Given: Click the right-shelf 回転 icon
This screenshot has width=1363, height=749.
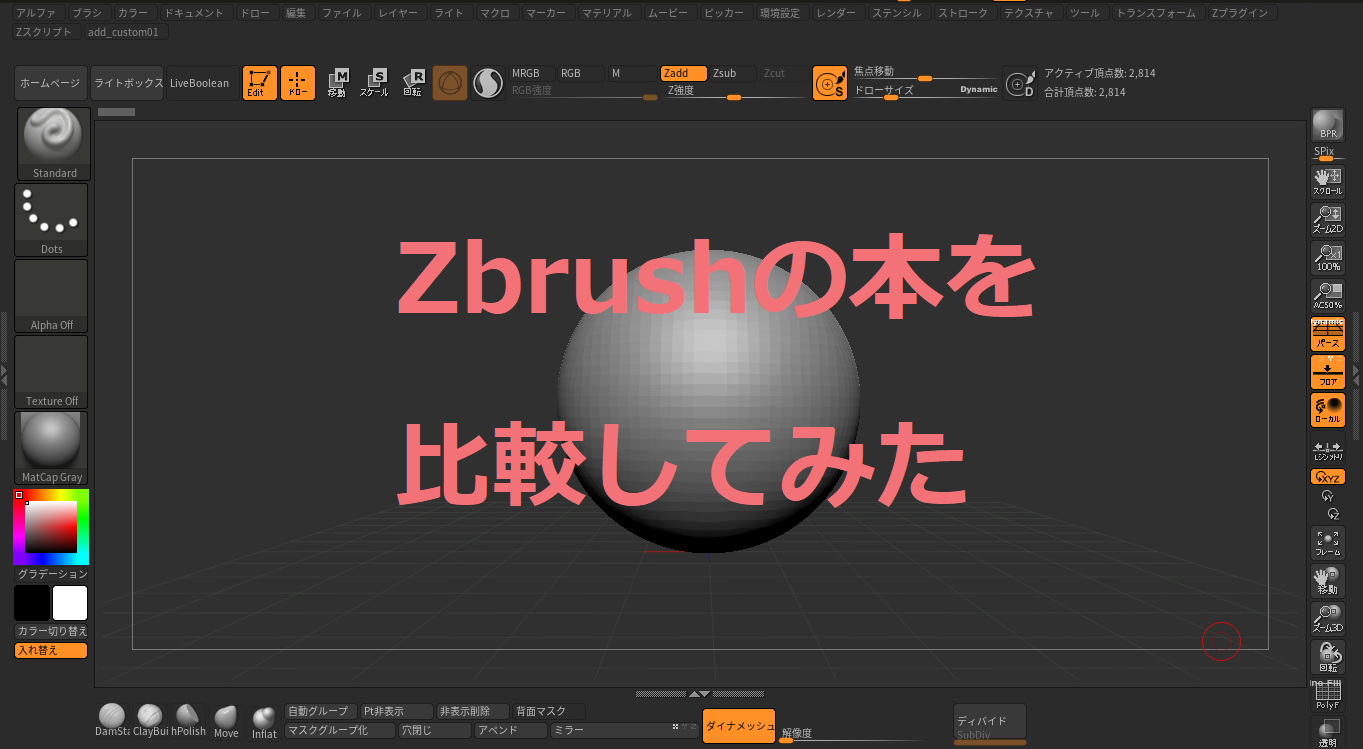Looking at the screenshot, I should coord(1328,657).
